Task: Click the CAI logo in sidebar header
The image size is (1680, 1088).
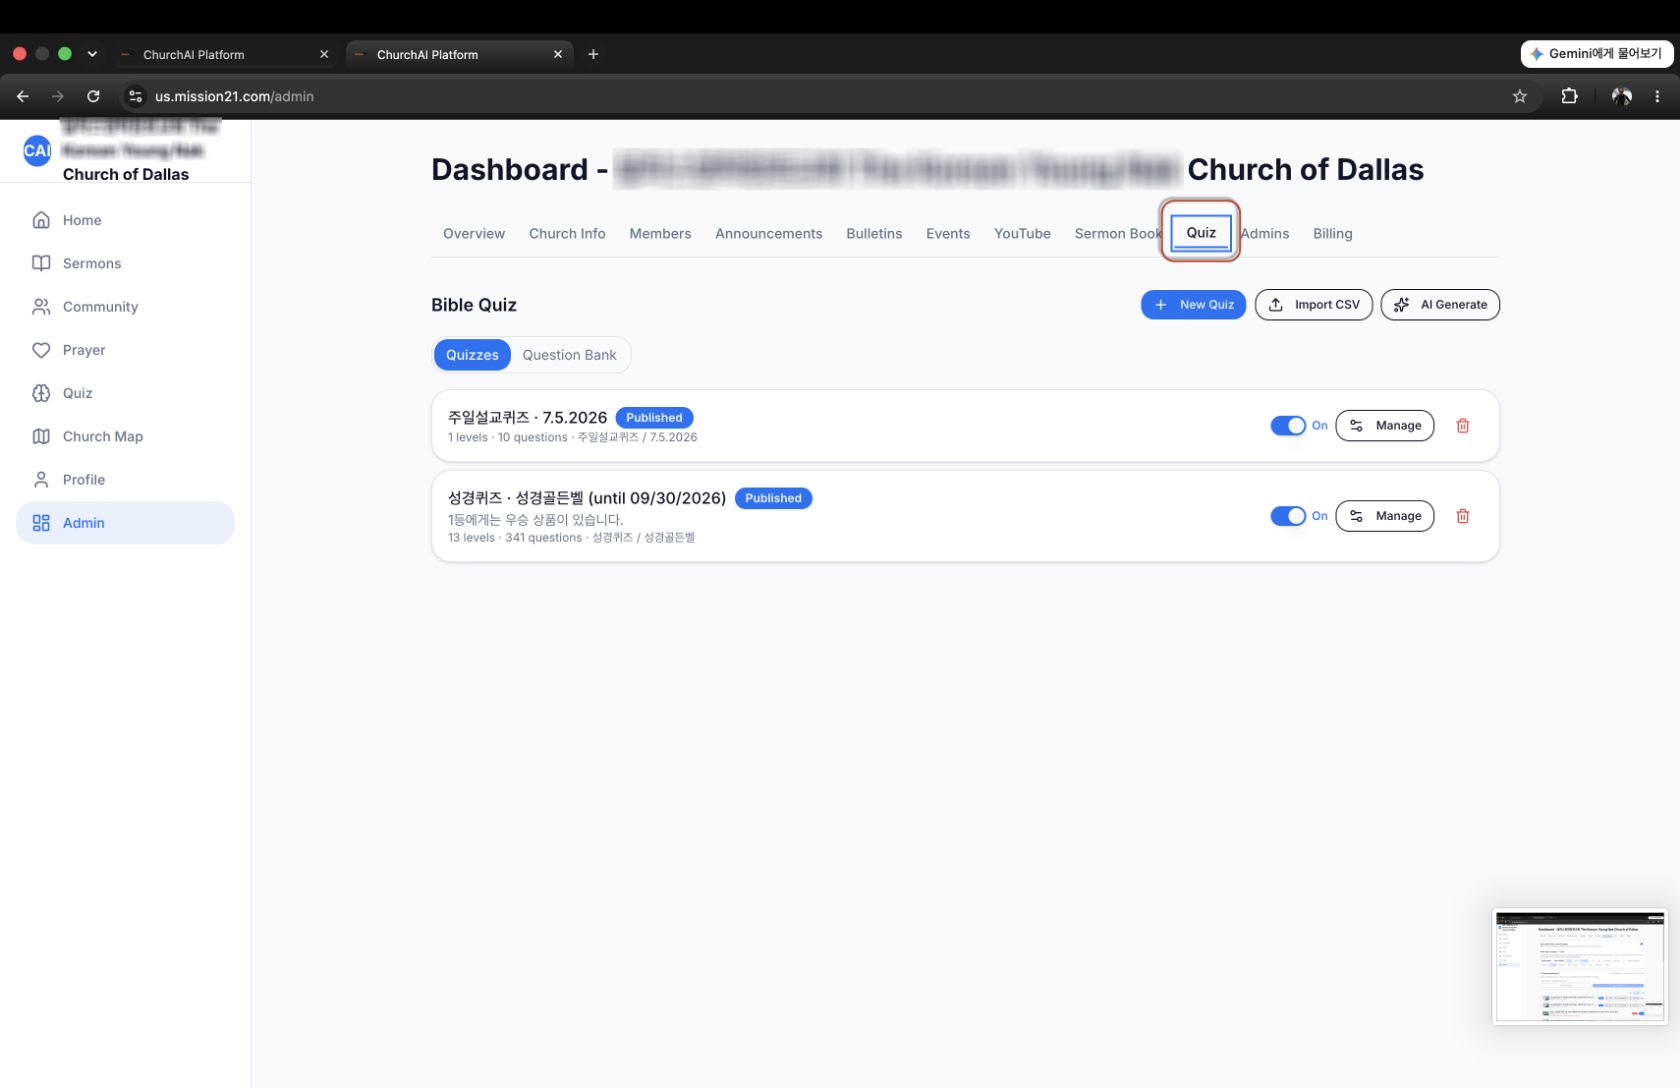Action: (37, 151)
